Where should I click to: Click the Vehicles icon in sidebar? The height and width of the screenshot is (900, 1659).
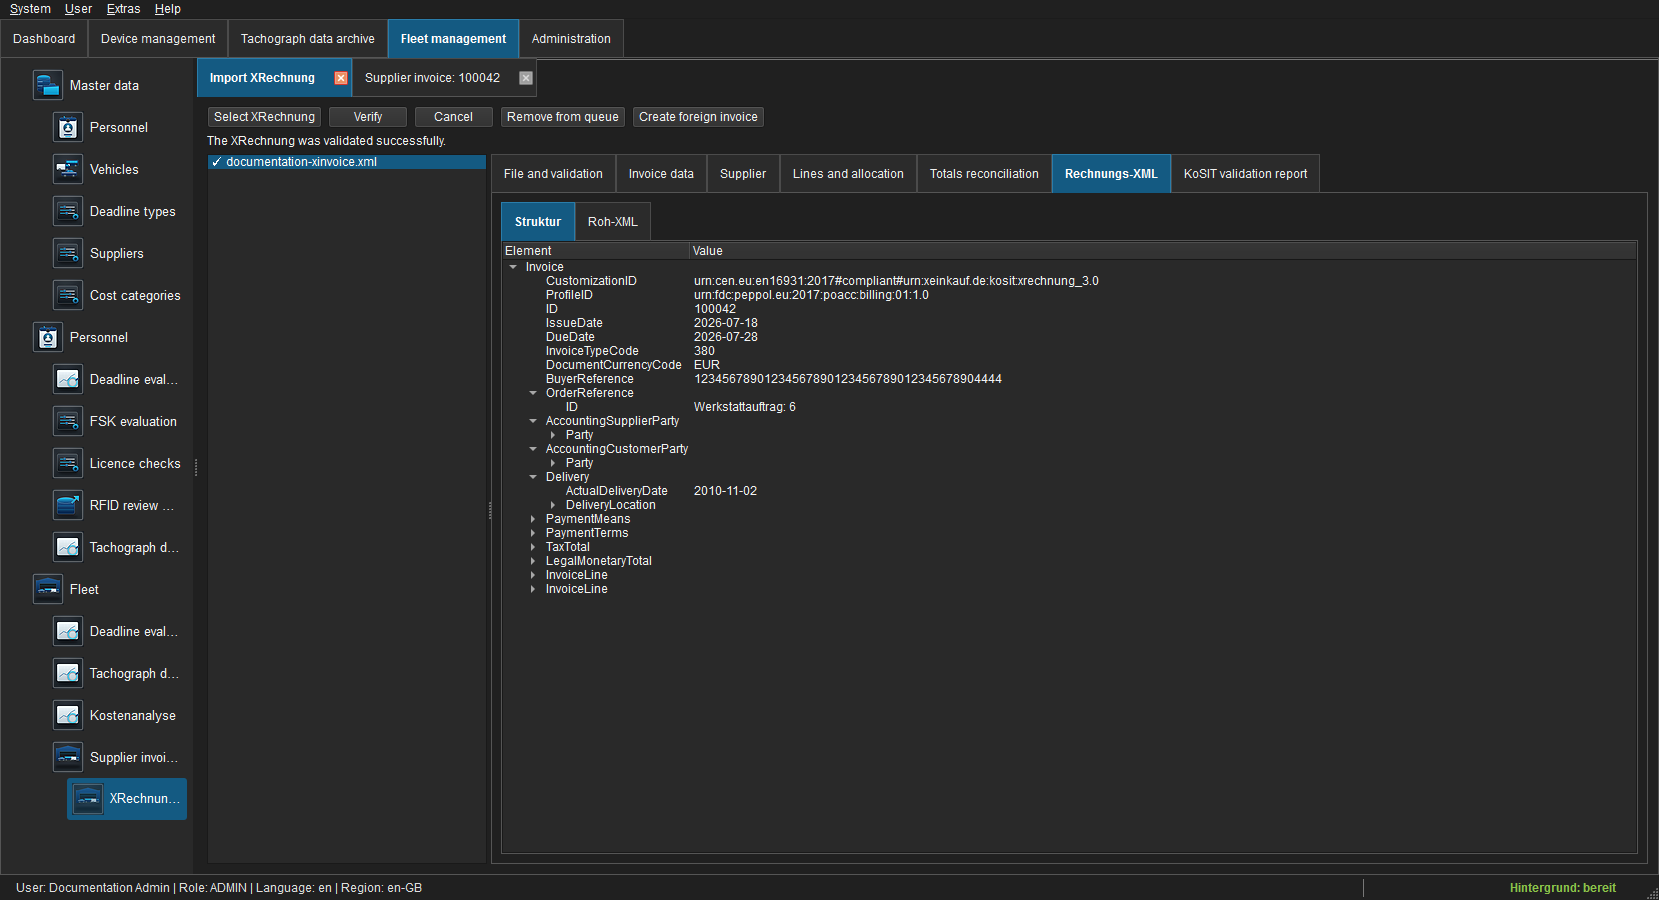coord(68,169)
